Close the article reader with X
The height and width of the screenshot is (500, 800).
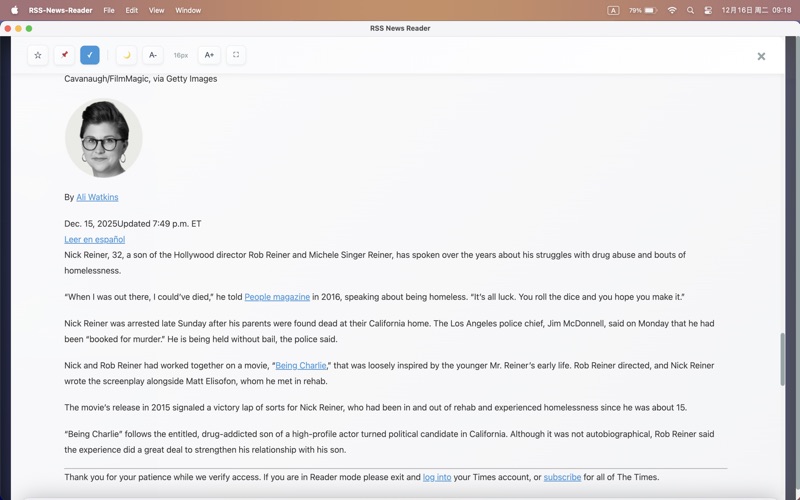(x=761, y=56)
